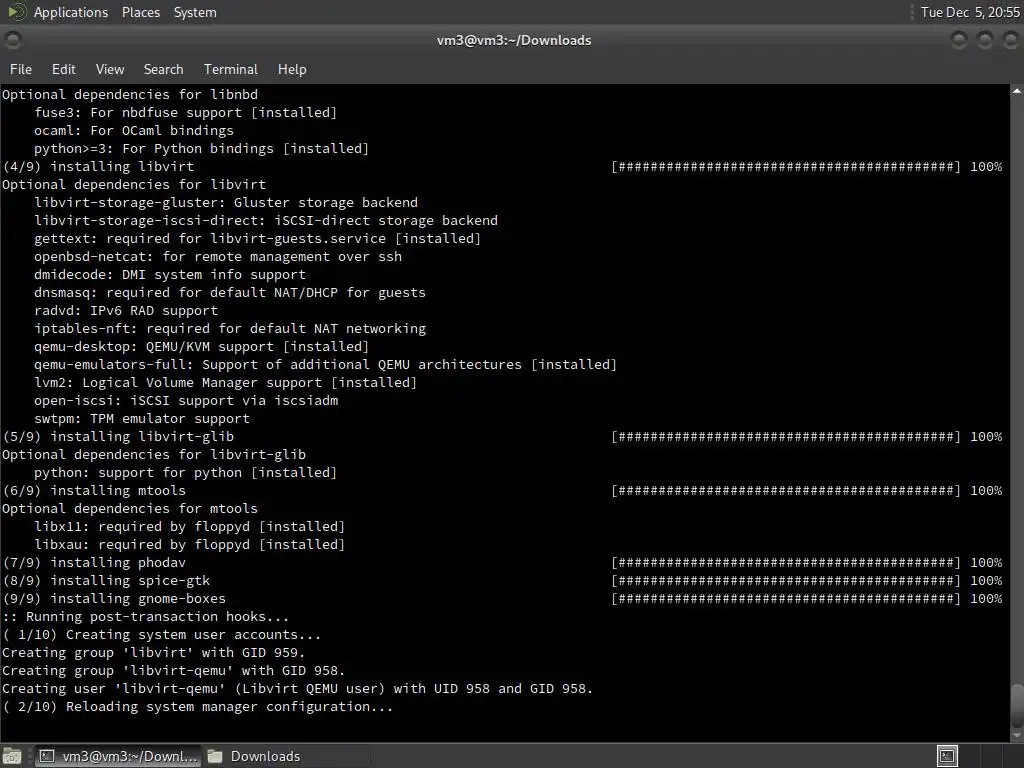1024x768 pixels.
Task: Click 'python: support for python [installed]' line
Action: [x=185, y=473]
